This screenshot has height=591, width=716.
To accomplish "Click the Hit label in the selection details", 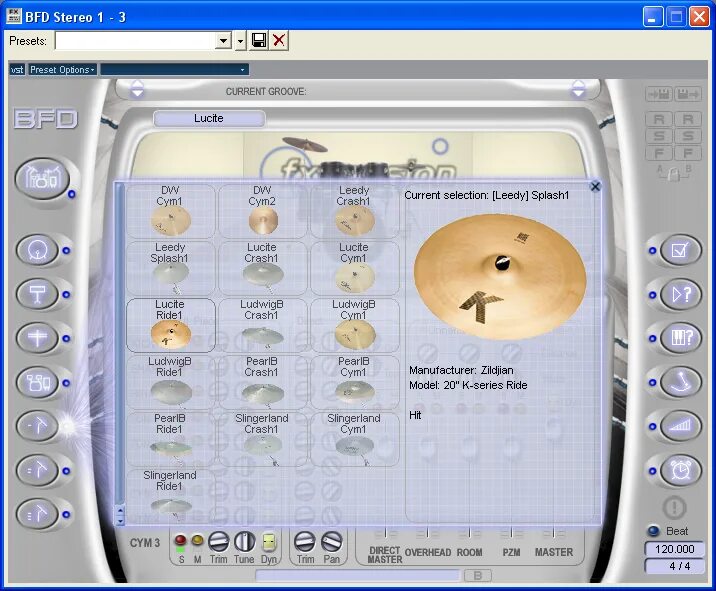I will pyautogui.click(x=415, y=415).
